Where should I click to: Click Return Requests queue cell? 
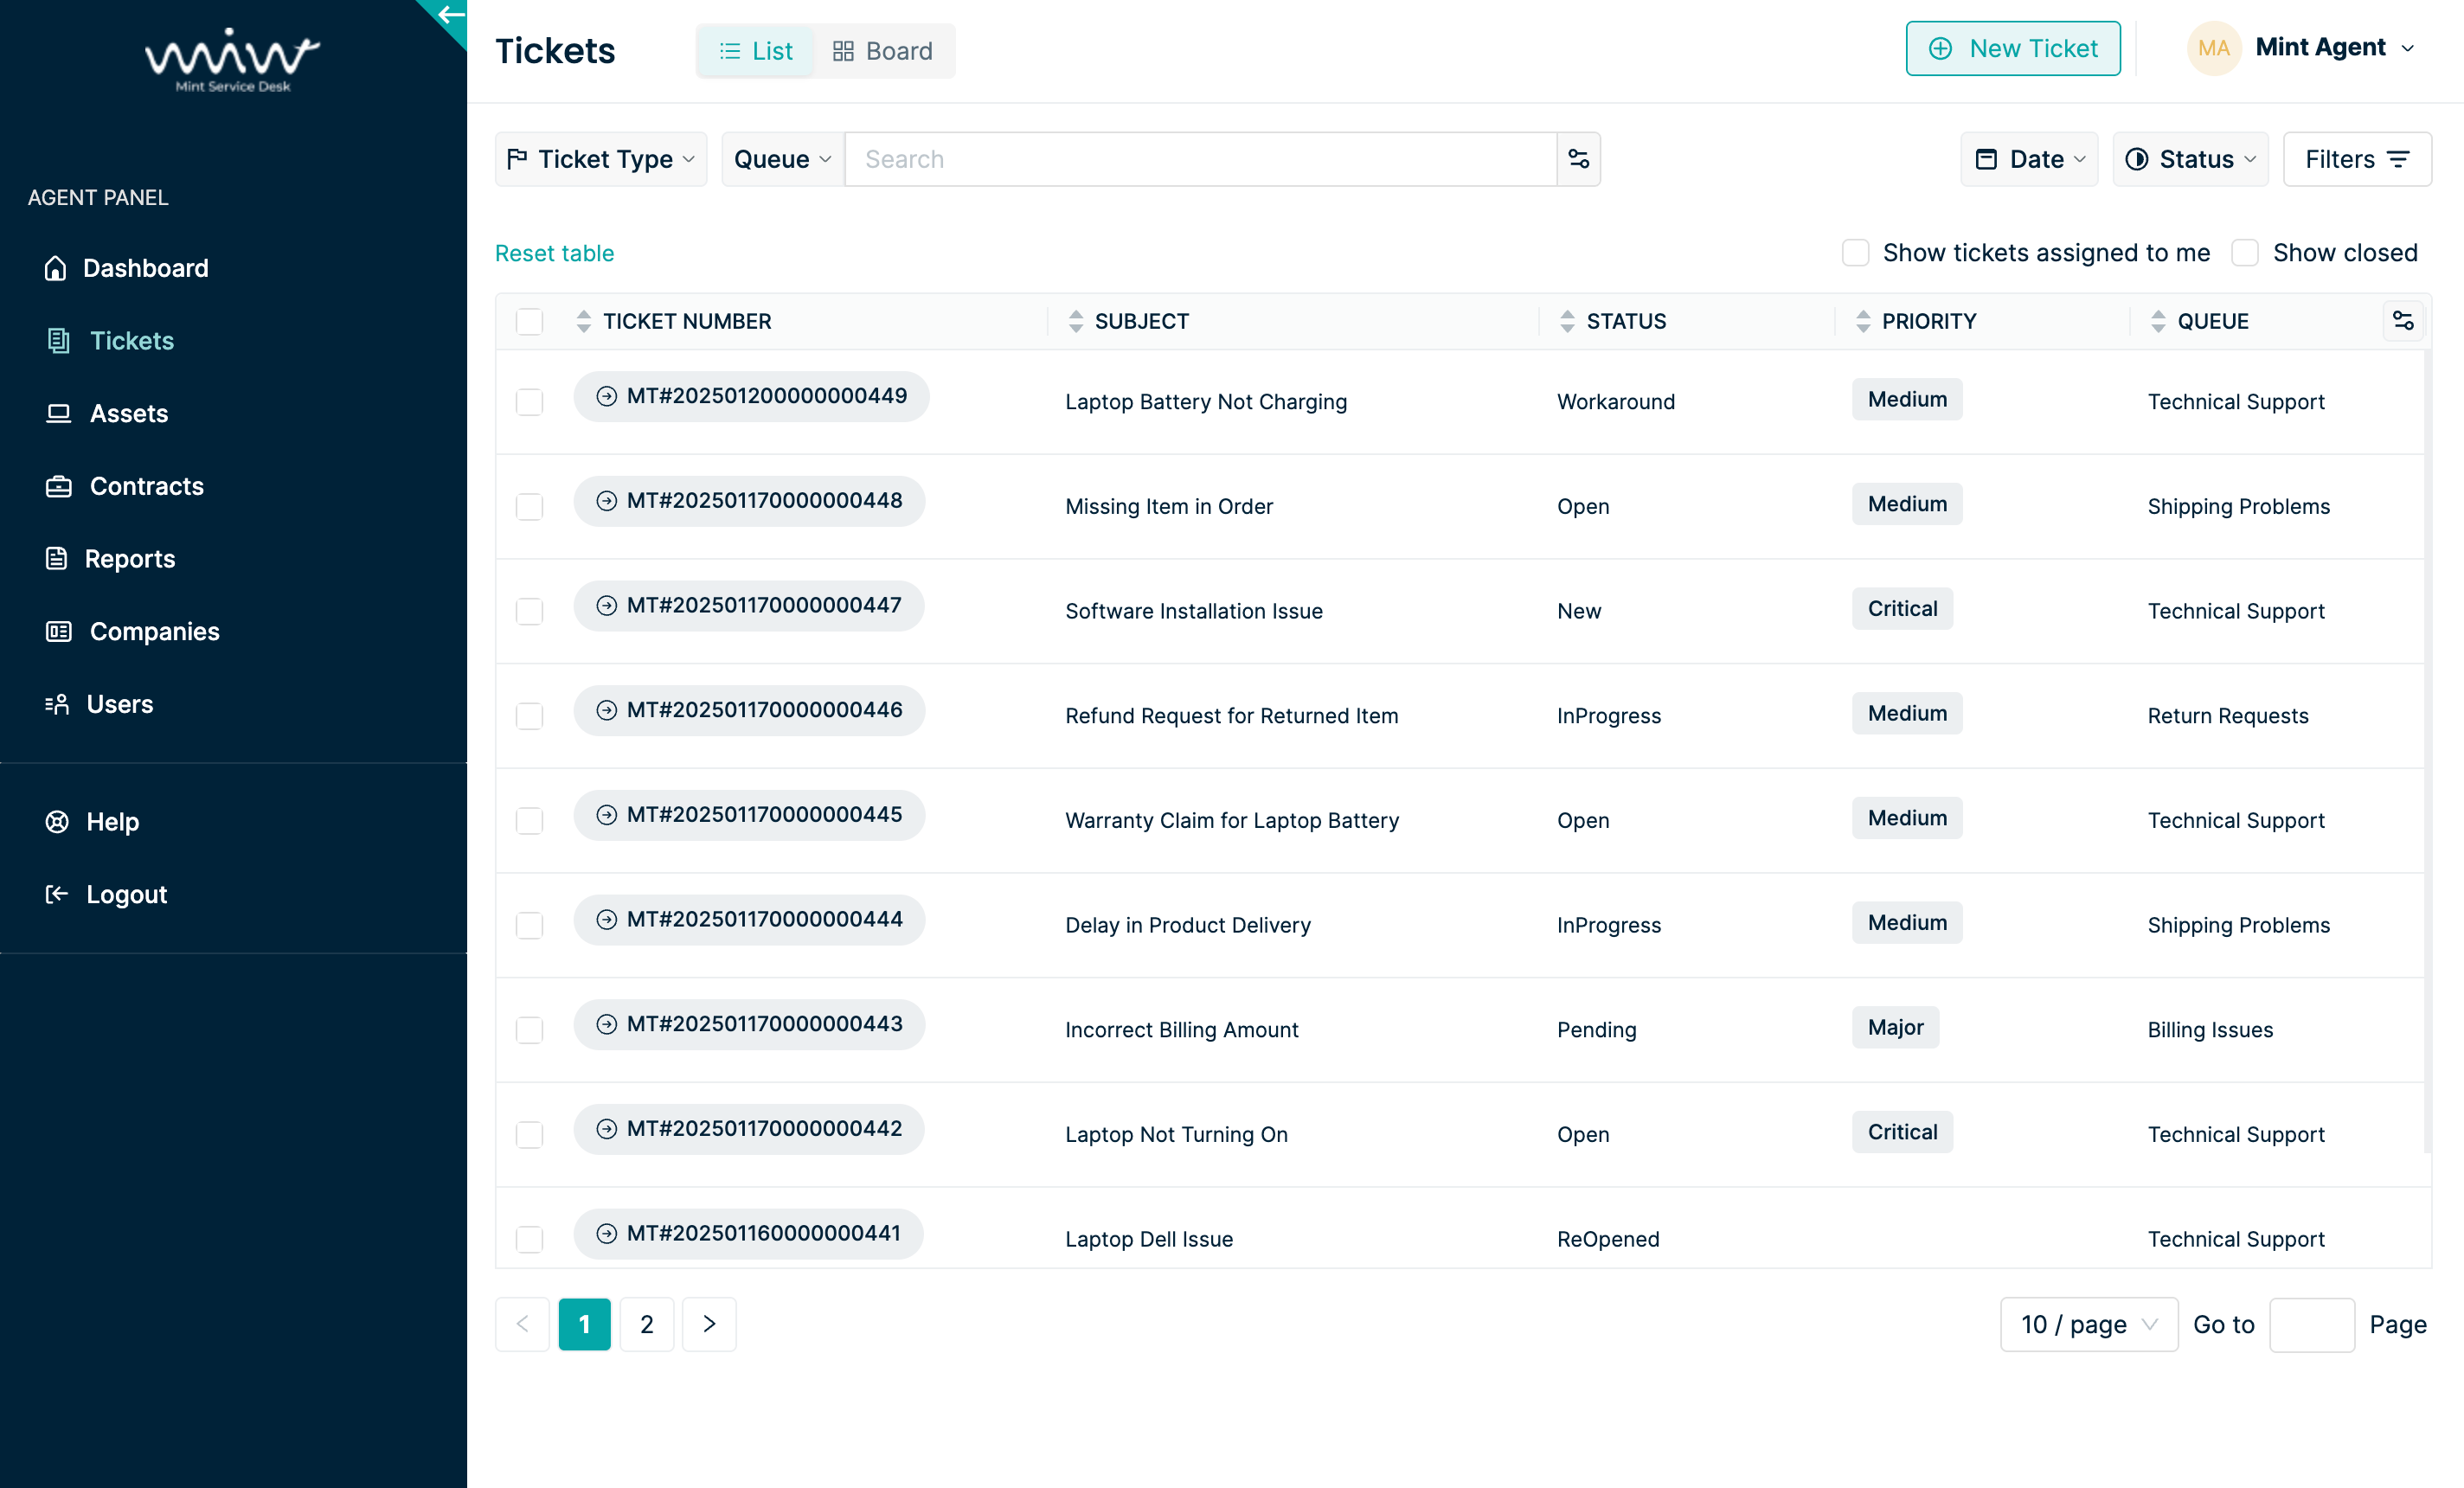click(2228, 716)
